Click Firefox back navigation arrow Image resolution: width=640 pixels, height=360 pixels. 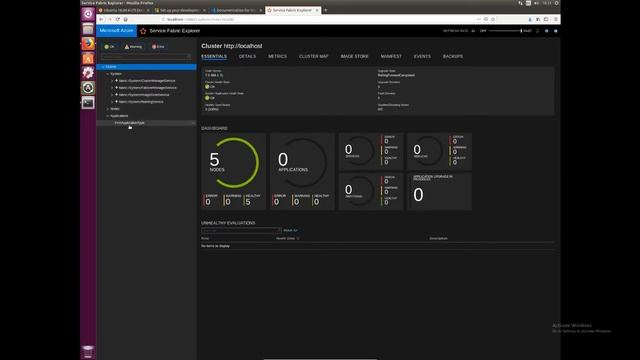pyautogui.click(x=101, y=19)
